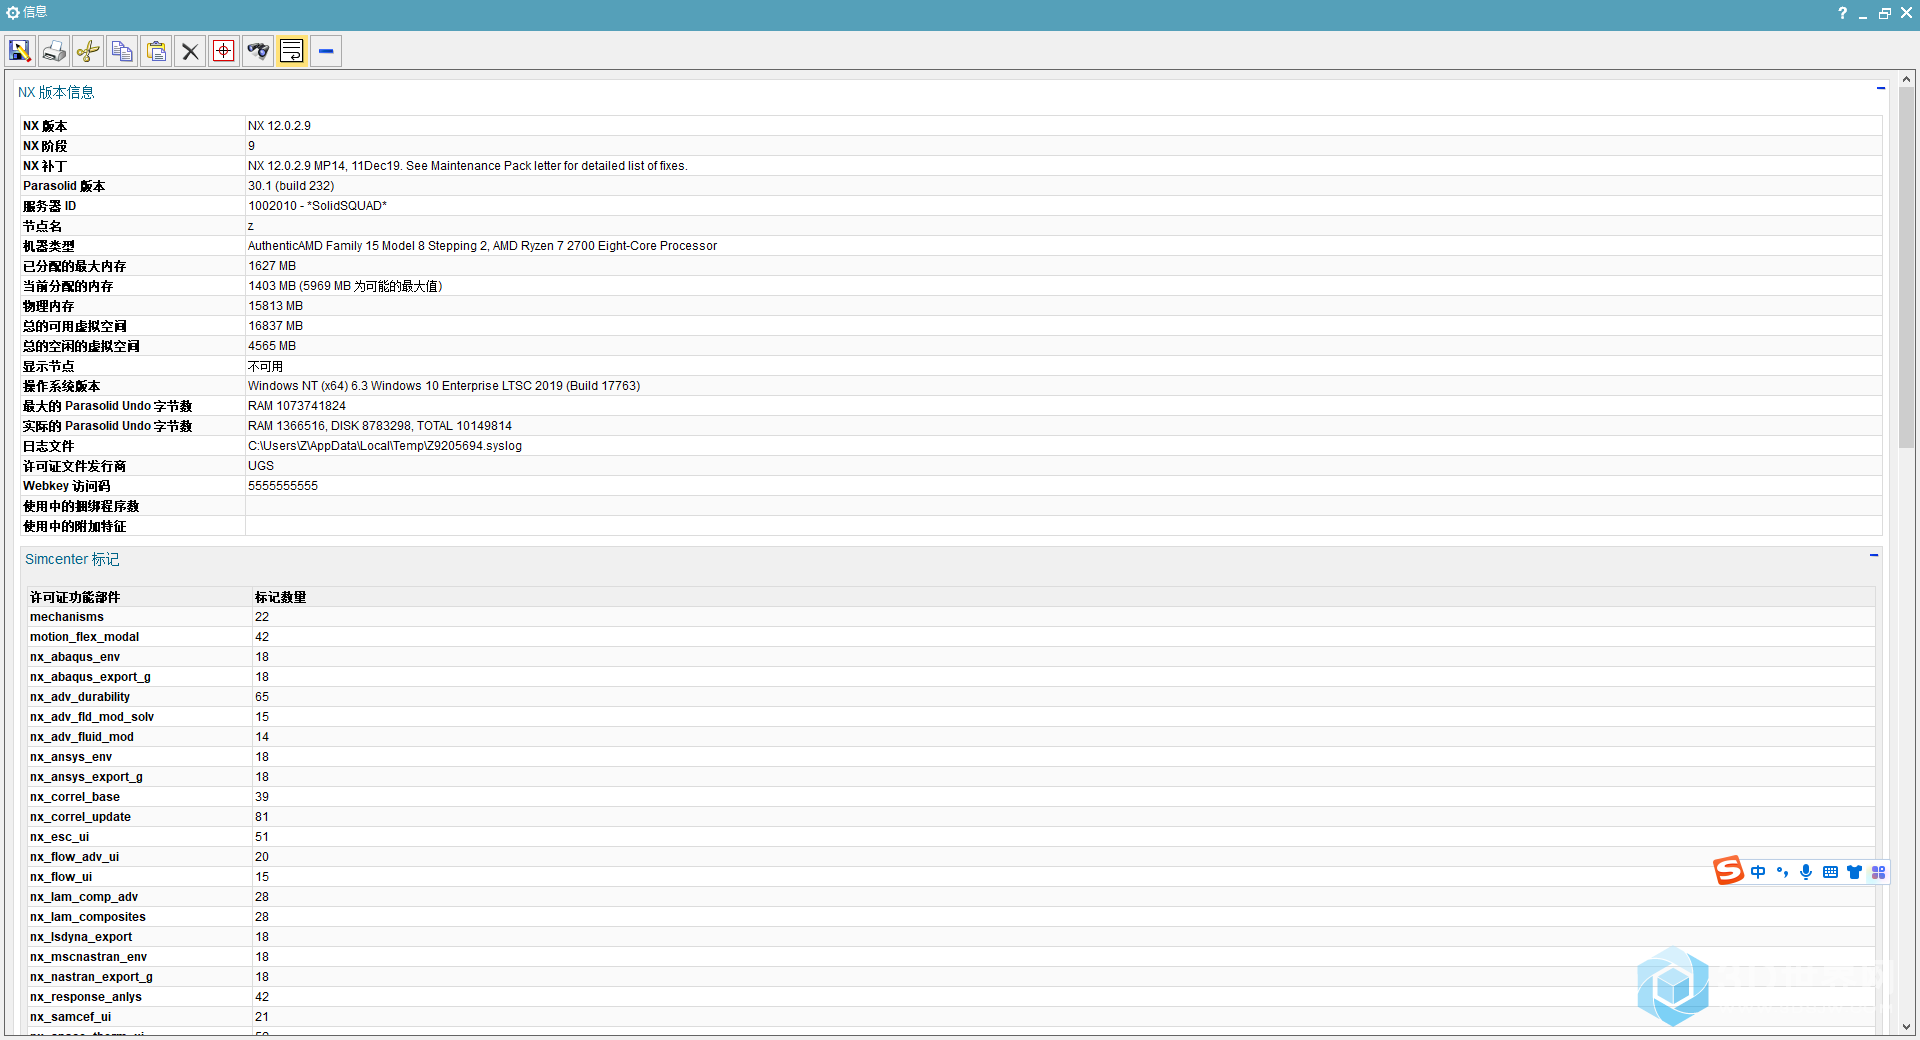Screen dimensions: 1920x1040
Task: Click the gear icon in title bar
Action: [x=13, y=13]
